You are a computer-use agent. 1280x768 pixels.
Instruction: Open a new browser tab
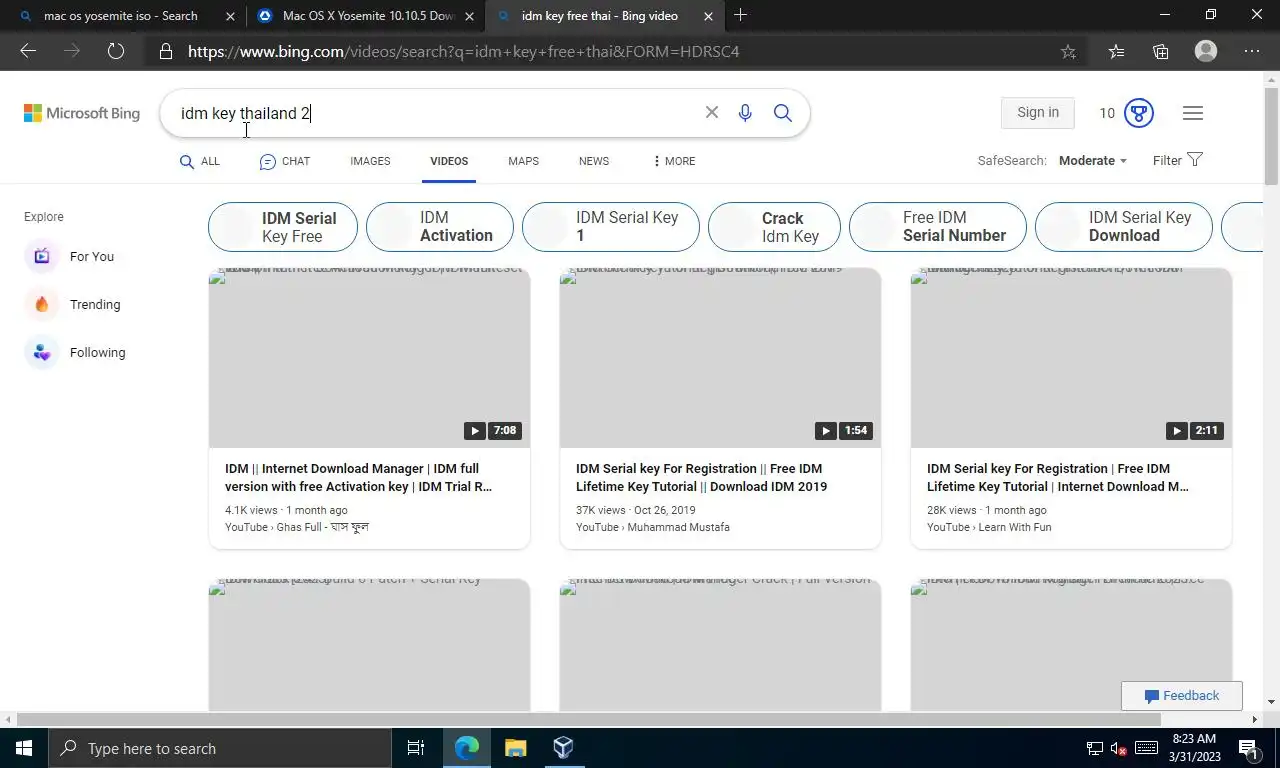pyautogui.click(x=740, y=15)
